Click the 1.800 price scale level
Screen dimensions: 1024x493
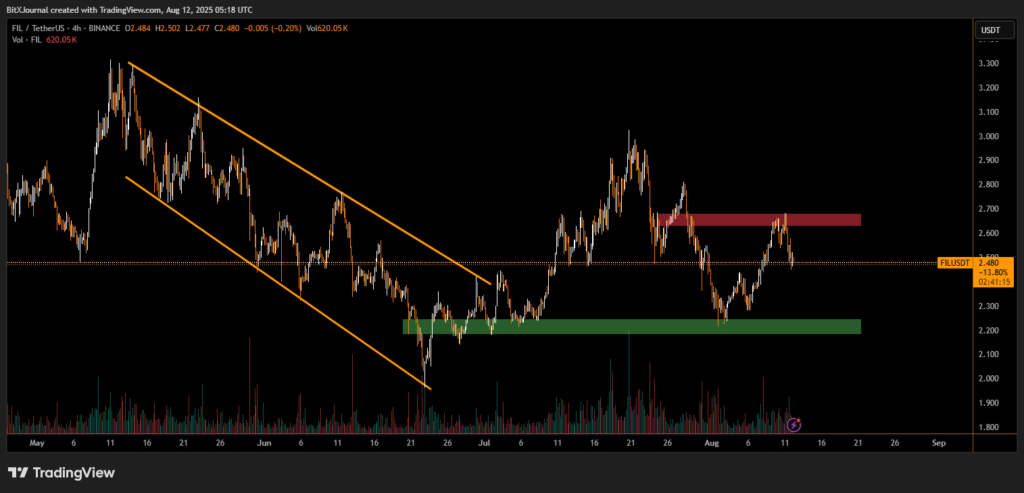(x=988, y=427)
